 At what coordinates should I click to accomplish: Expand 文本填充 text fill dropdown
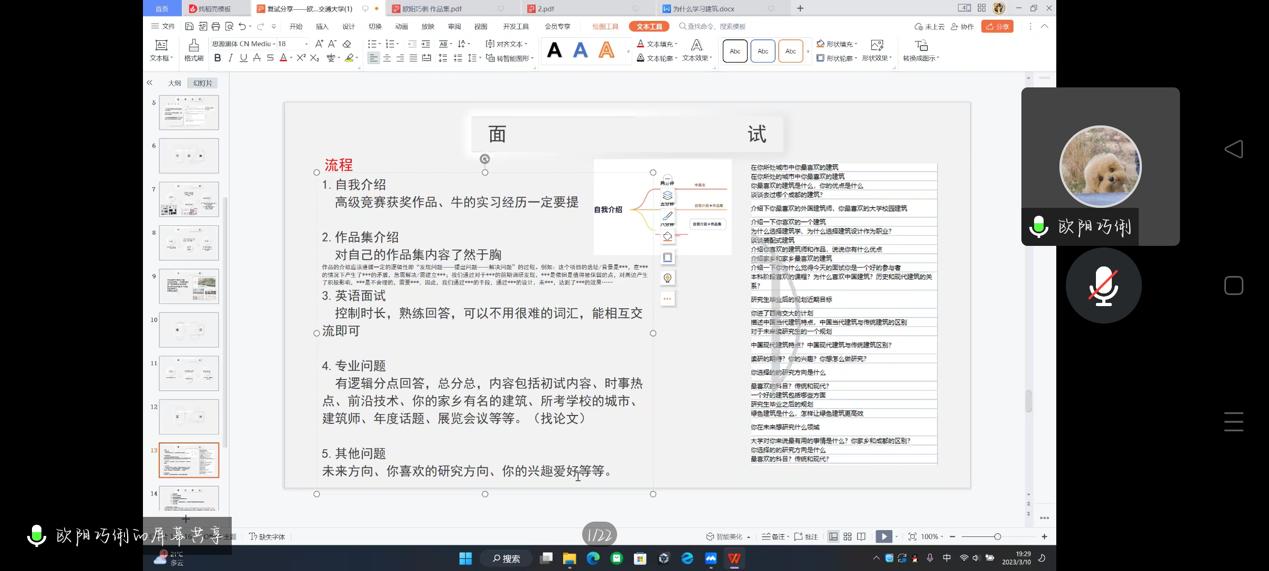pos(676,44)
